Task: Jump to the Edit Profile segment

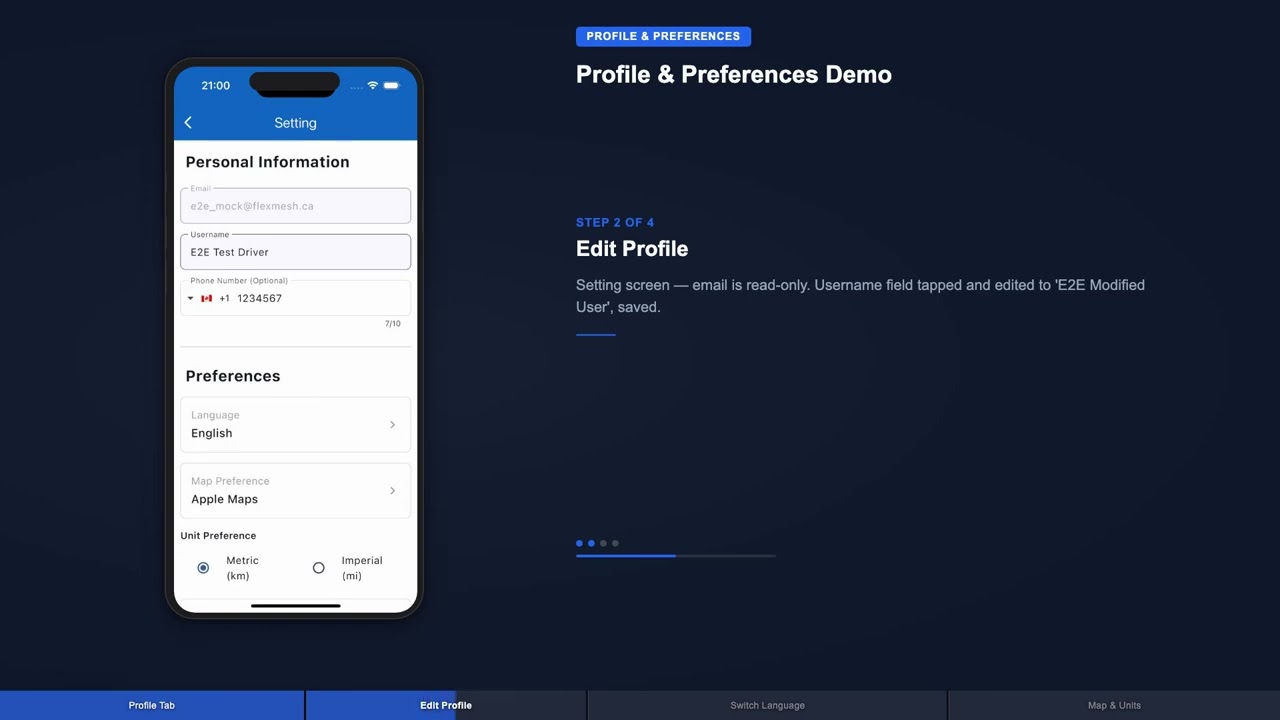Action: click(x=446, y=705)
